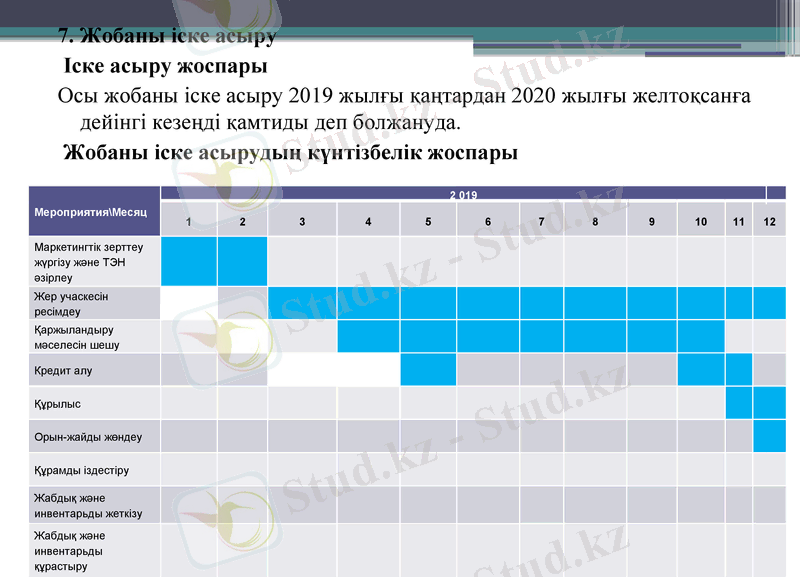Click the "Жабдық және инвентарьды жеткізу" row label
800x577 pixels.
(x=88, y=506)
